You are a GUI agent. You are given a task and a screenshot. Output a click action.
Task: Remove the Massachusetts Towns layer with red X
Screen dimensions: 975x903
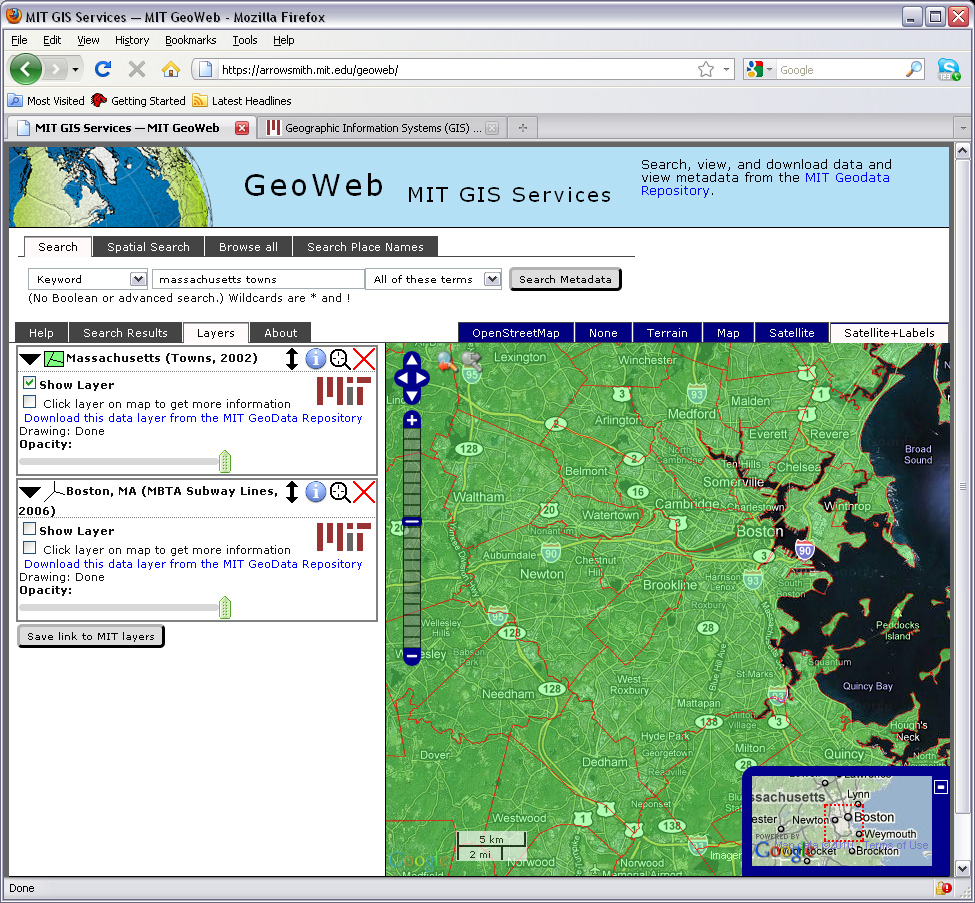[x=363, y=358]
